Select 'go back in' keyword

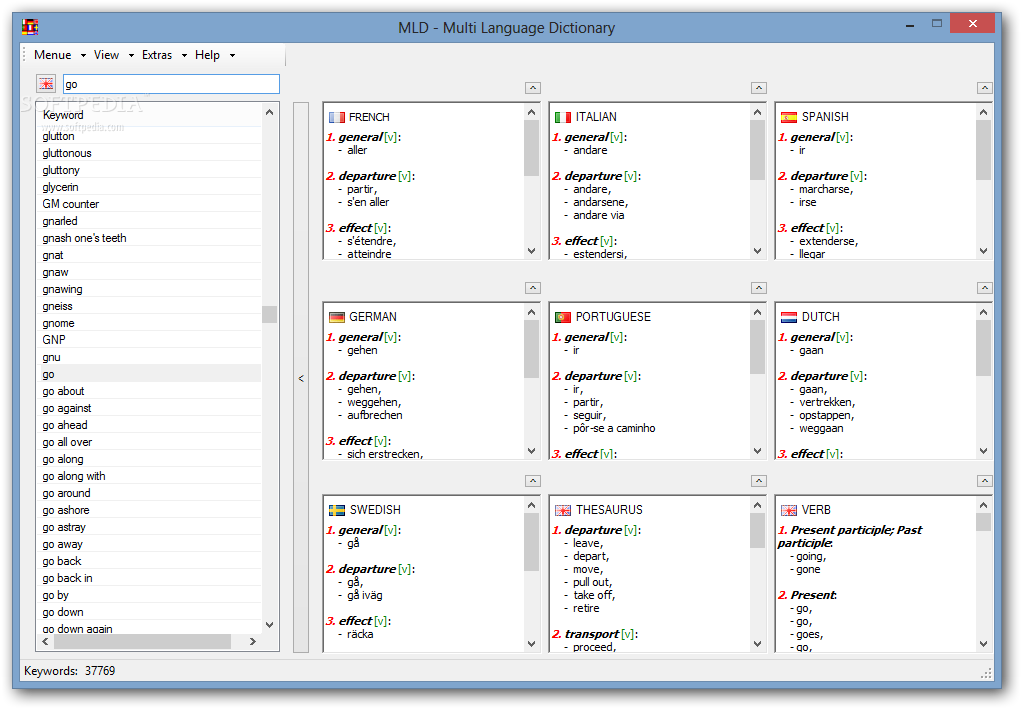coord(151,578)
